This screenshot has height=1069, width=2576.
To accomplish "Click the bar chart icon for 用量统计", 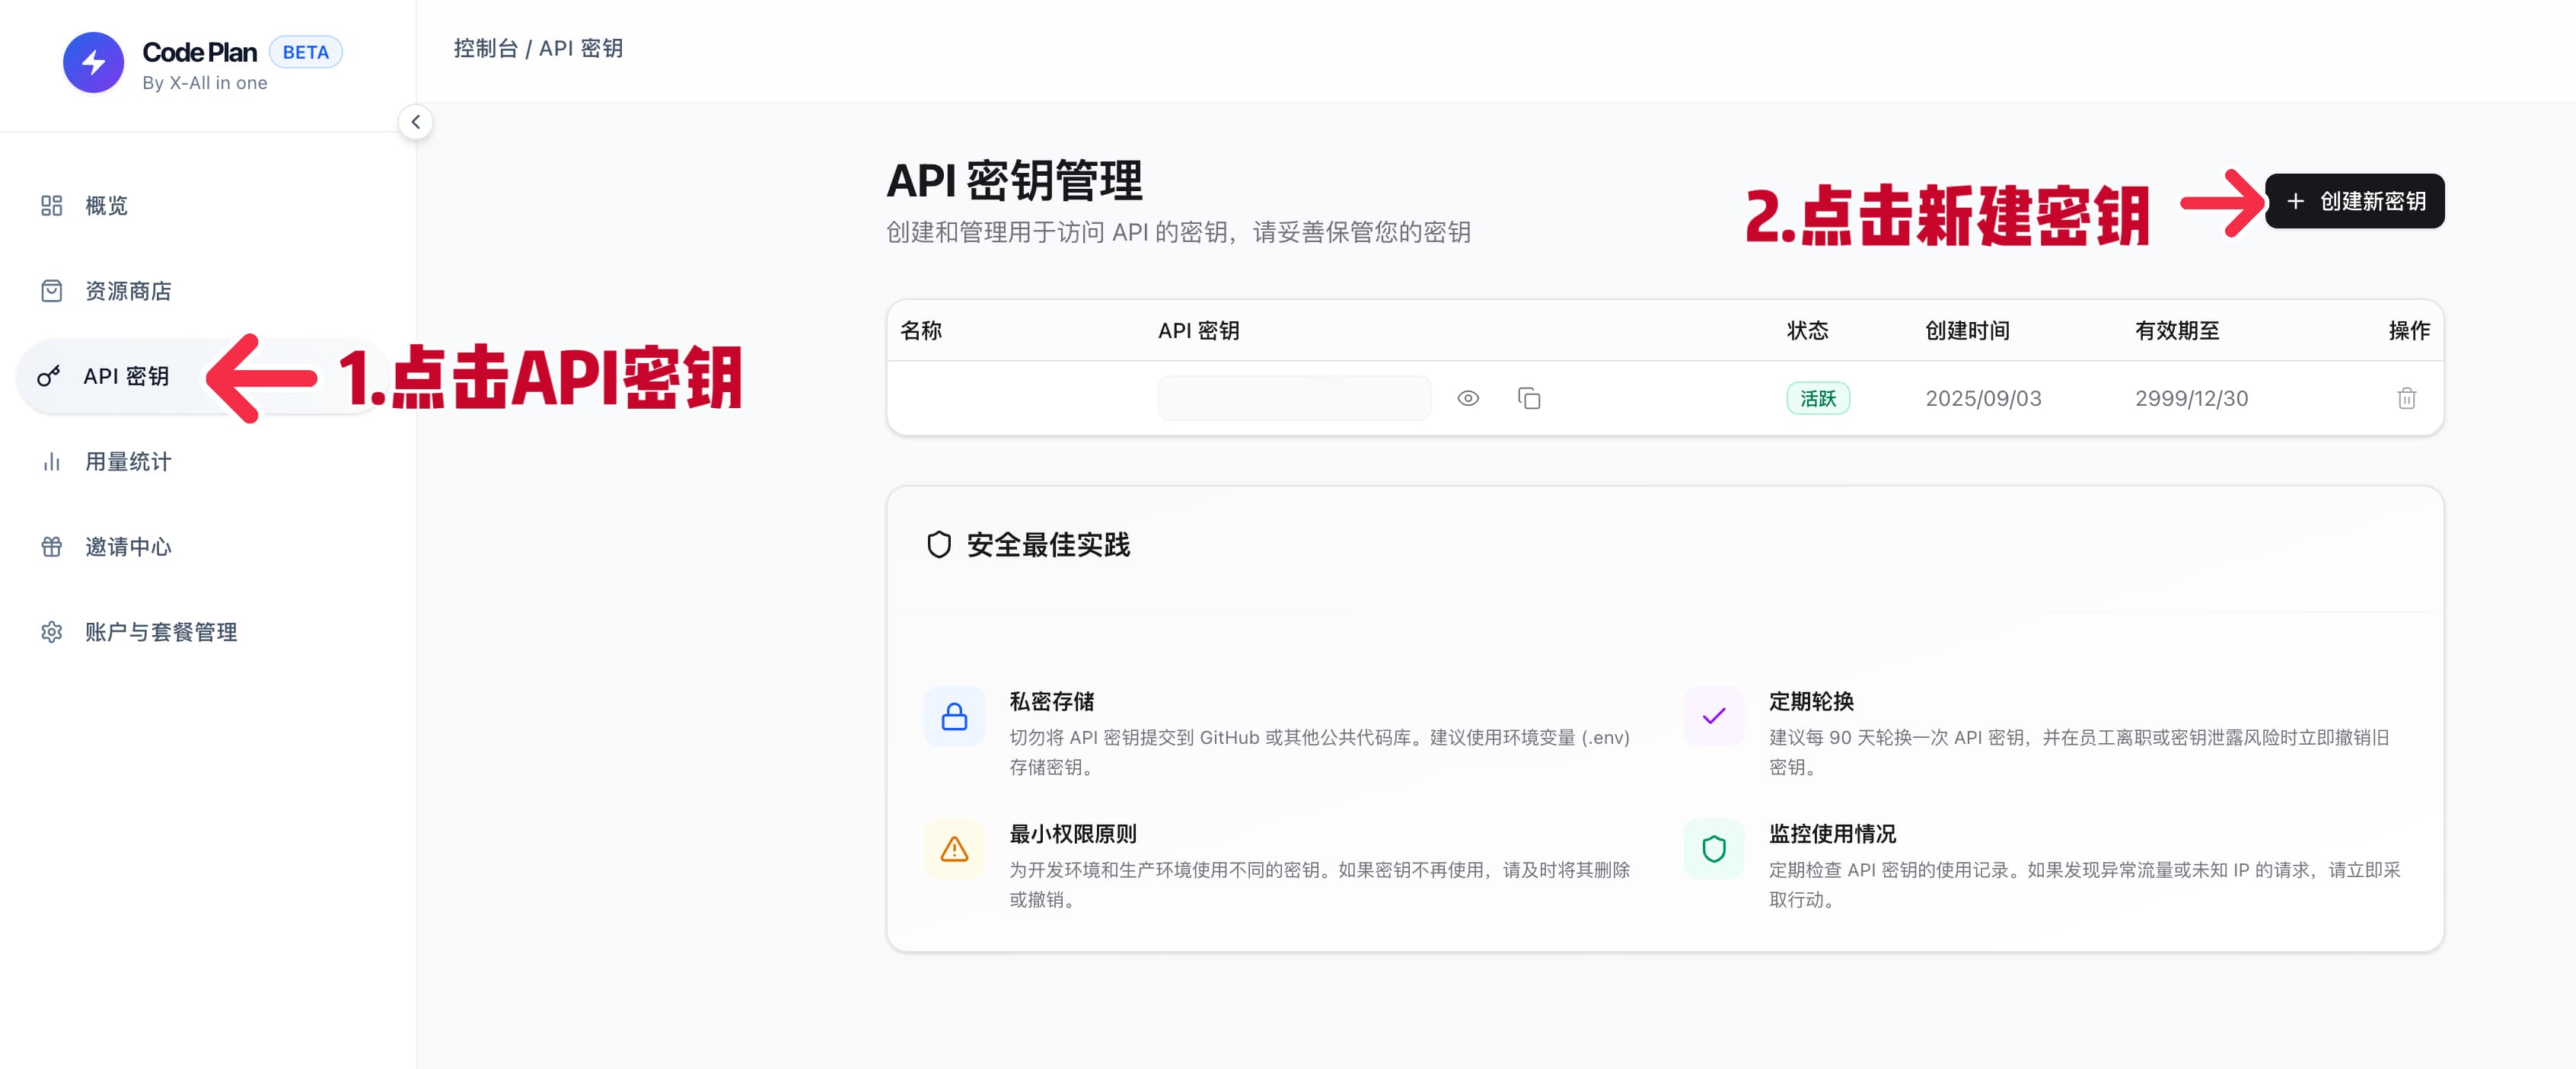I will pyautogui.click(x=51, y=462).
